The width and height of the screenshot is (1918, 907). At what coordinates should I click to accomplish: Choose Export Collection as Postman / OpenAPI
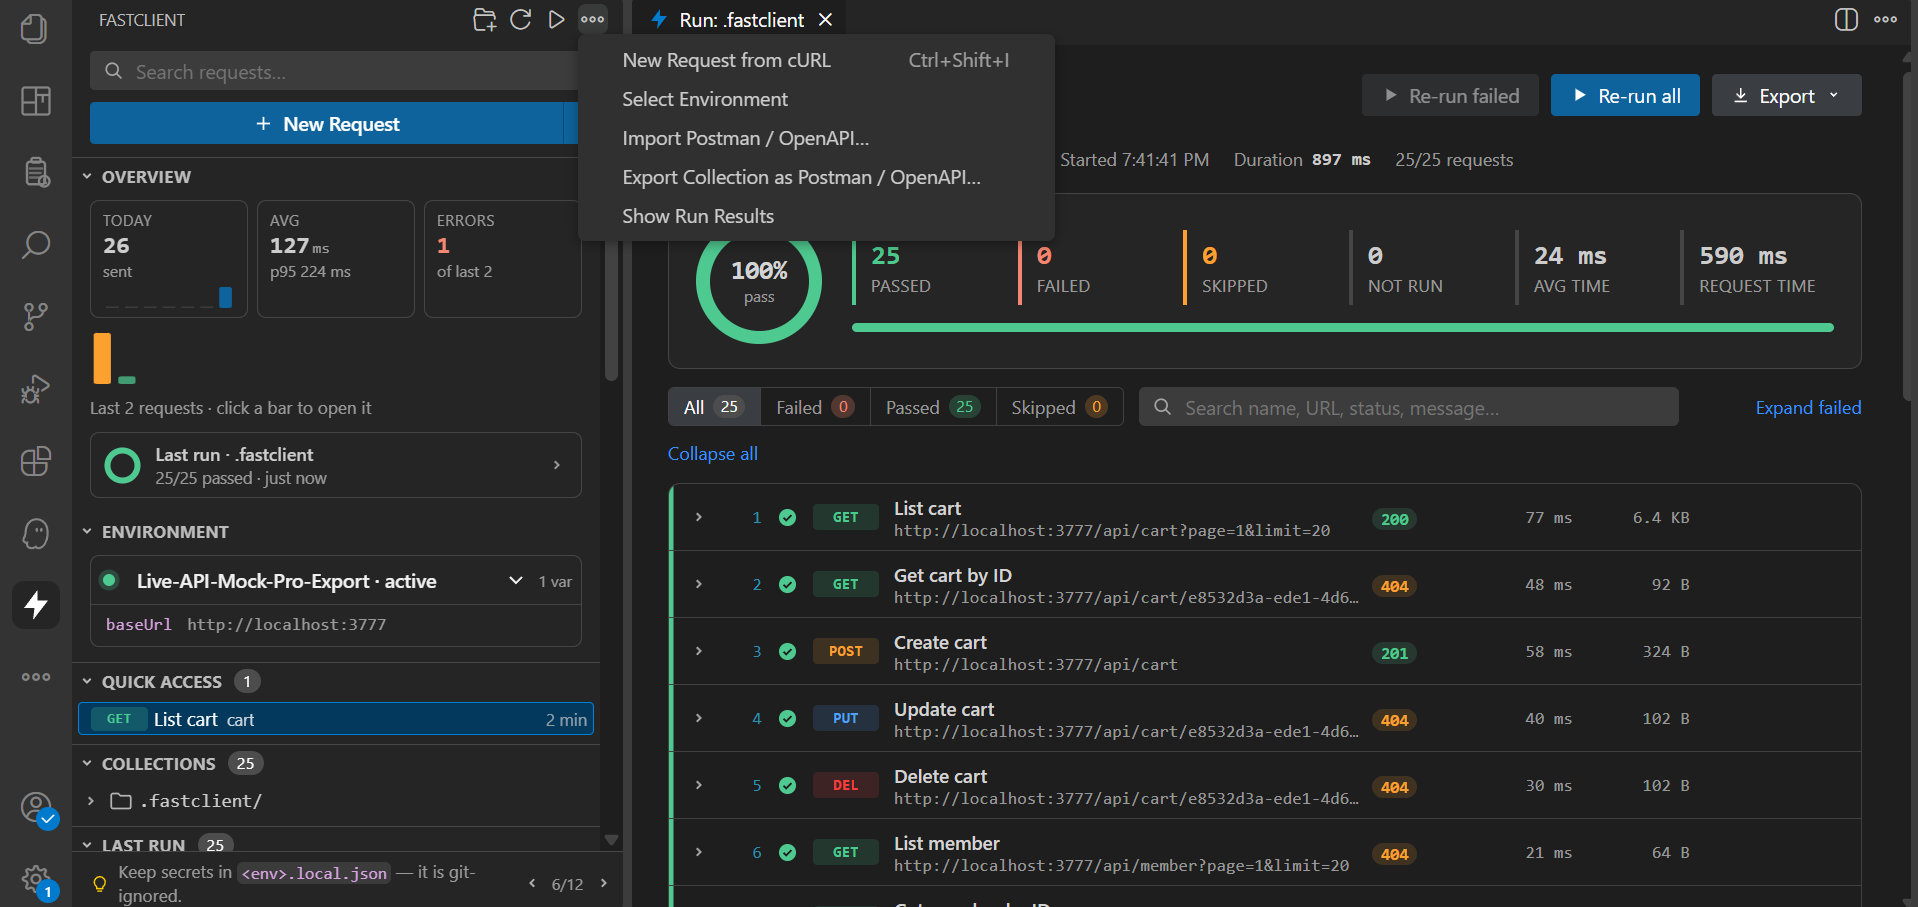click(x=816, y=177)
